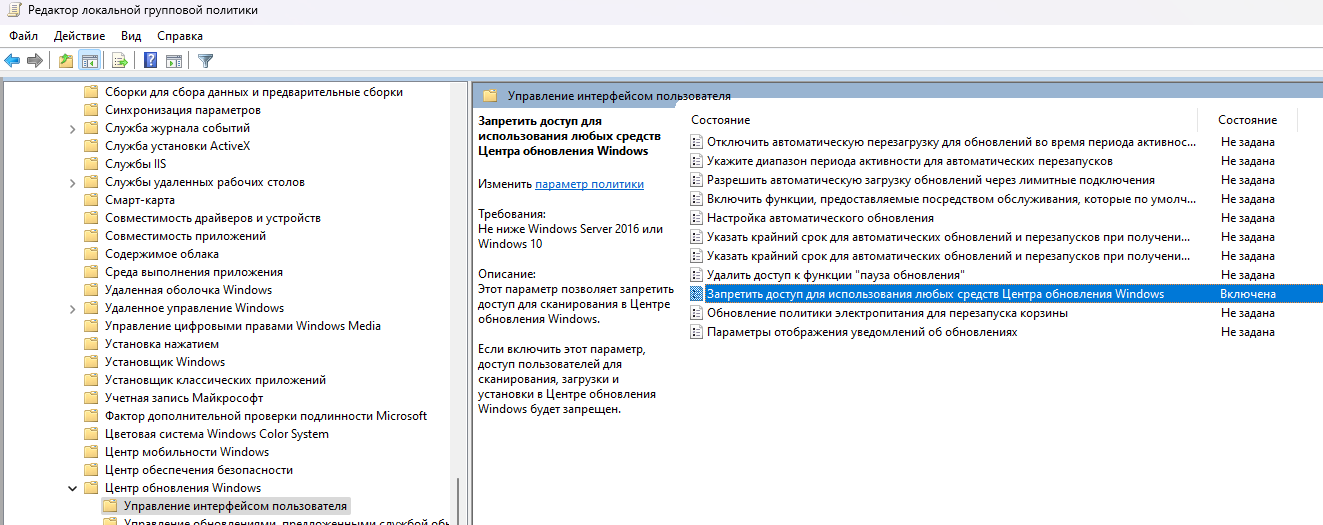This screenshot has width=1323, height=525.
Task: Click the policy icon of the highlighted Запретить доступ row
Action: (697, 294)
